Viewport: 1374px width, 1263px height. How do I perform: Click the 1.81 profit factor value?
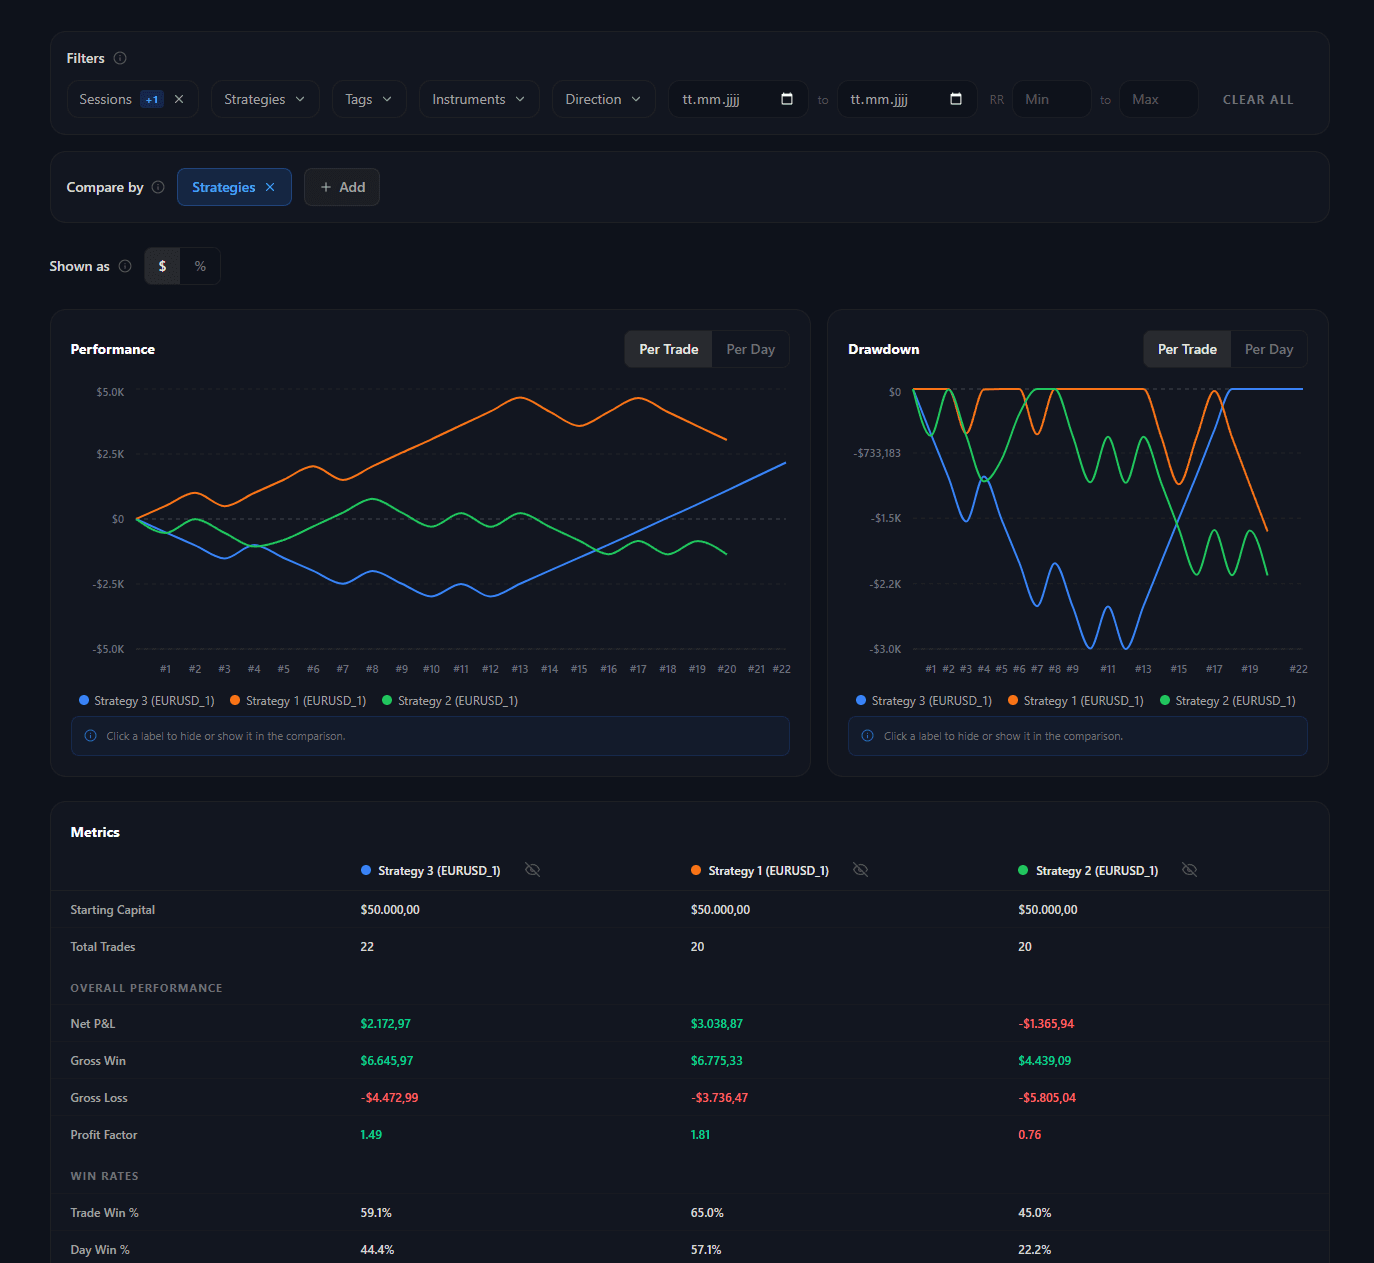(700, 1135)
